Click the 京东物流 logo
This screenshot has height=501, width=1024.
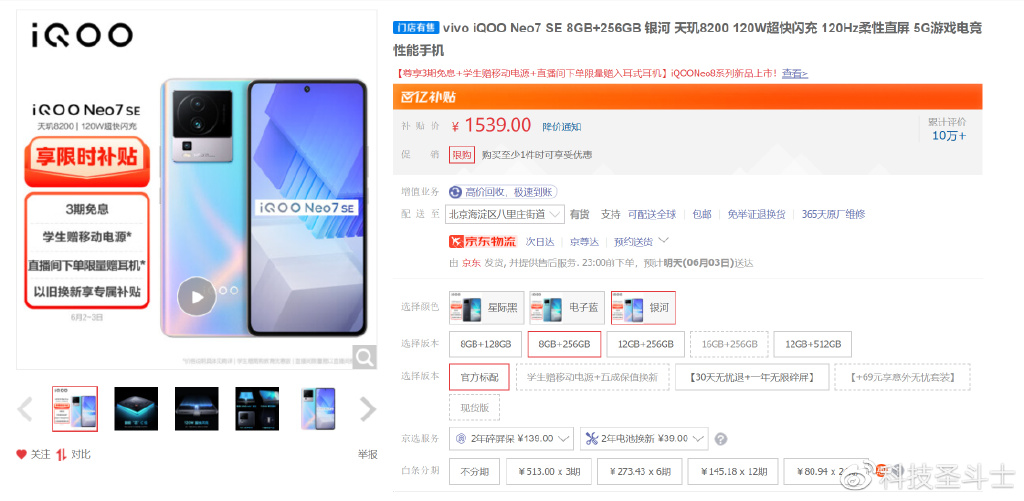(x=483, y=241)
